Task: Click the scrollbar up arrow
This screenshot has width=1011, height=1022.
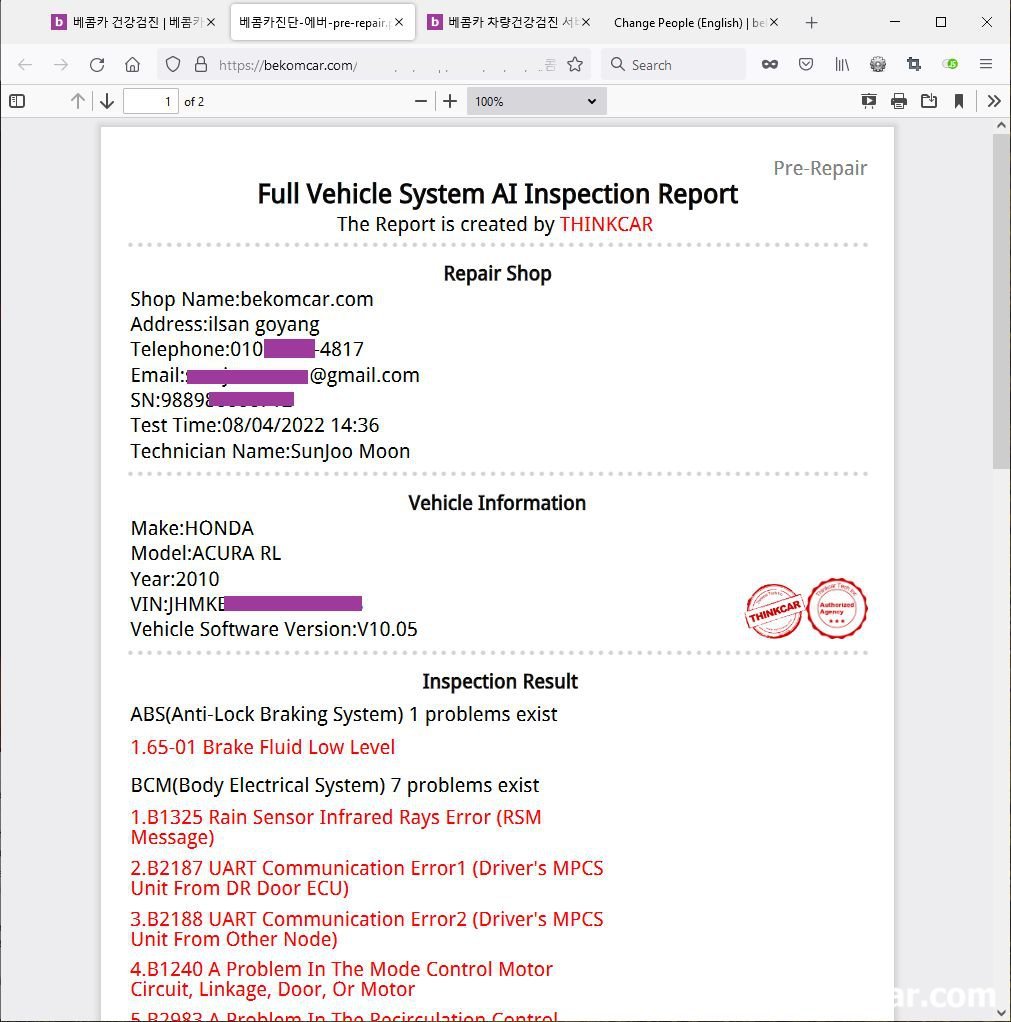Action: tap(1001, 124)
